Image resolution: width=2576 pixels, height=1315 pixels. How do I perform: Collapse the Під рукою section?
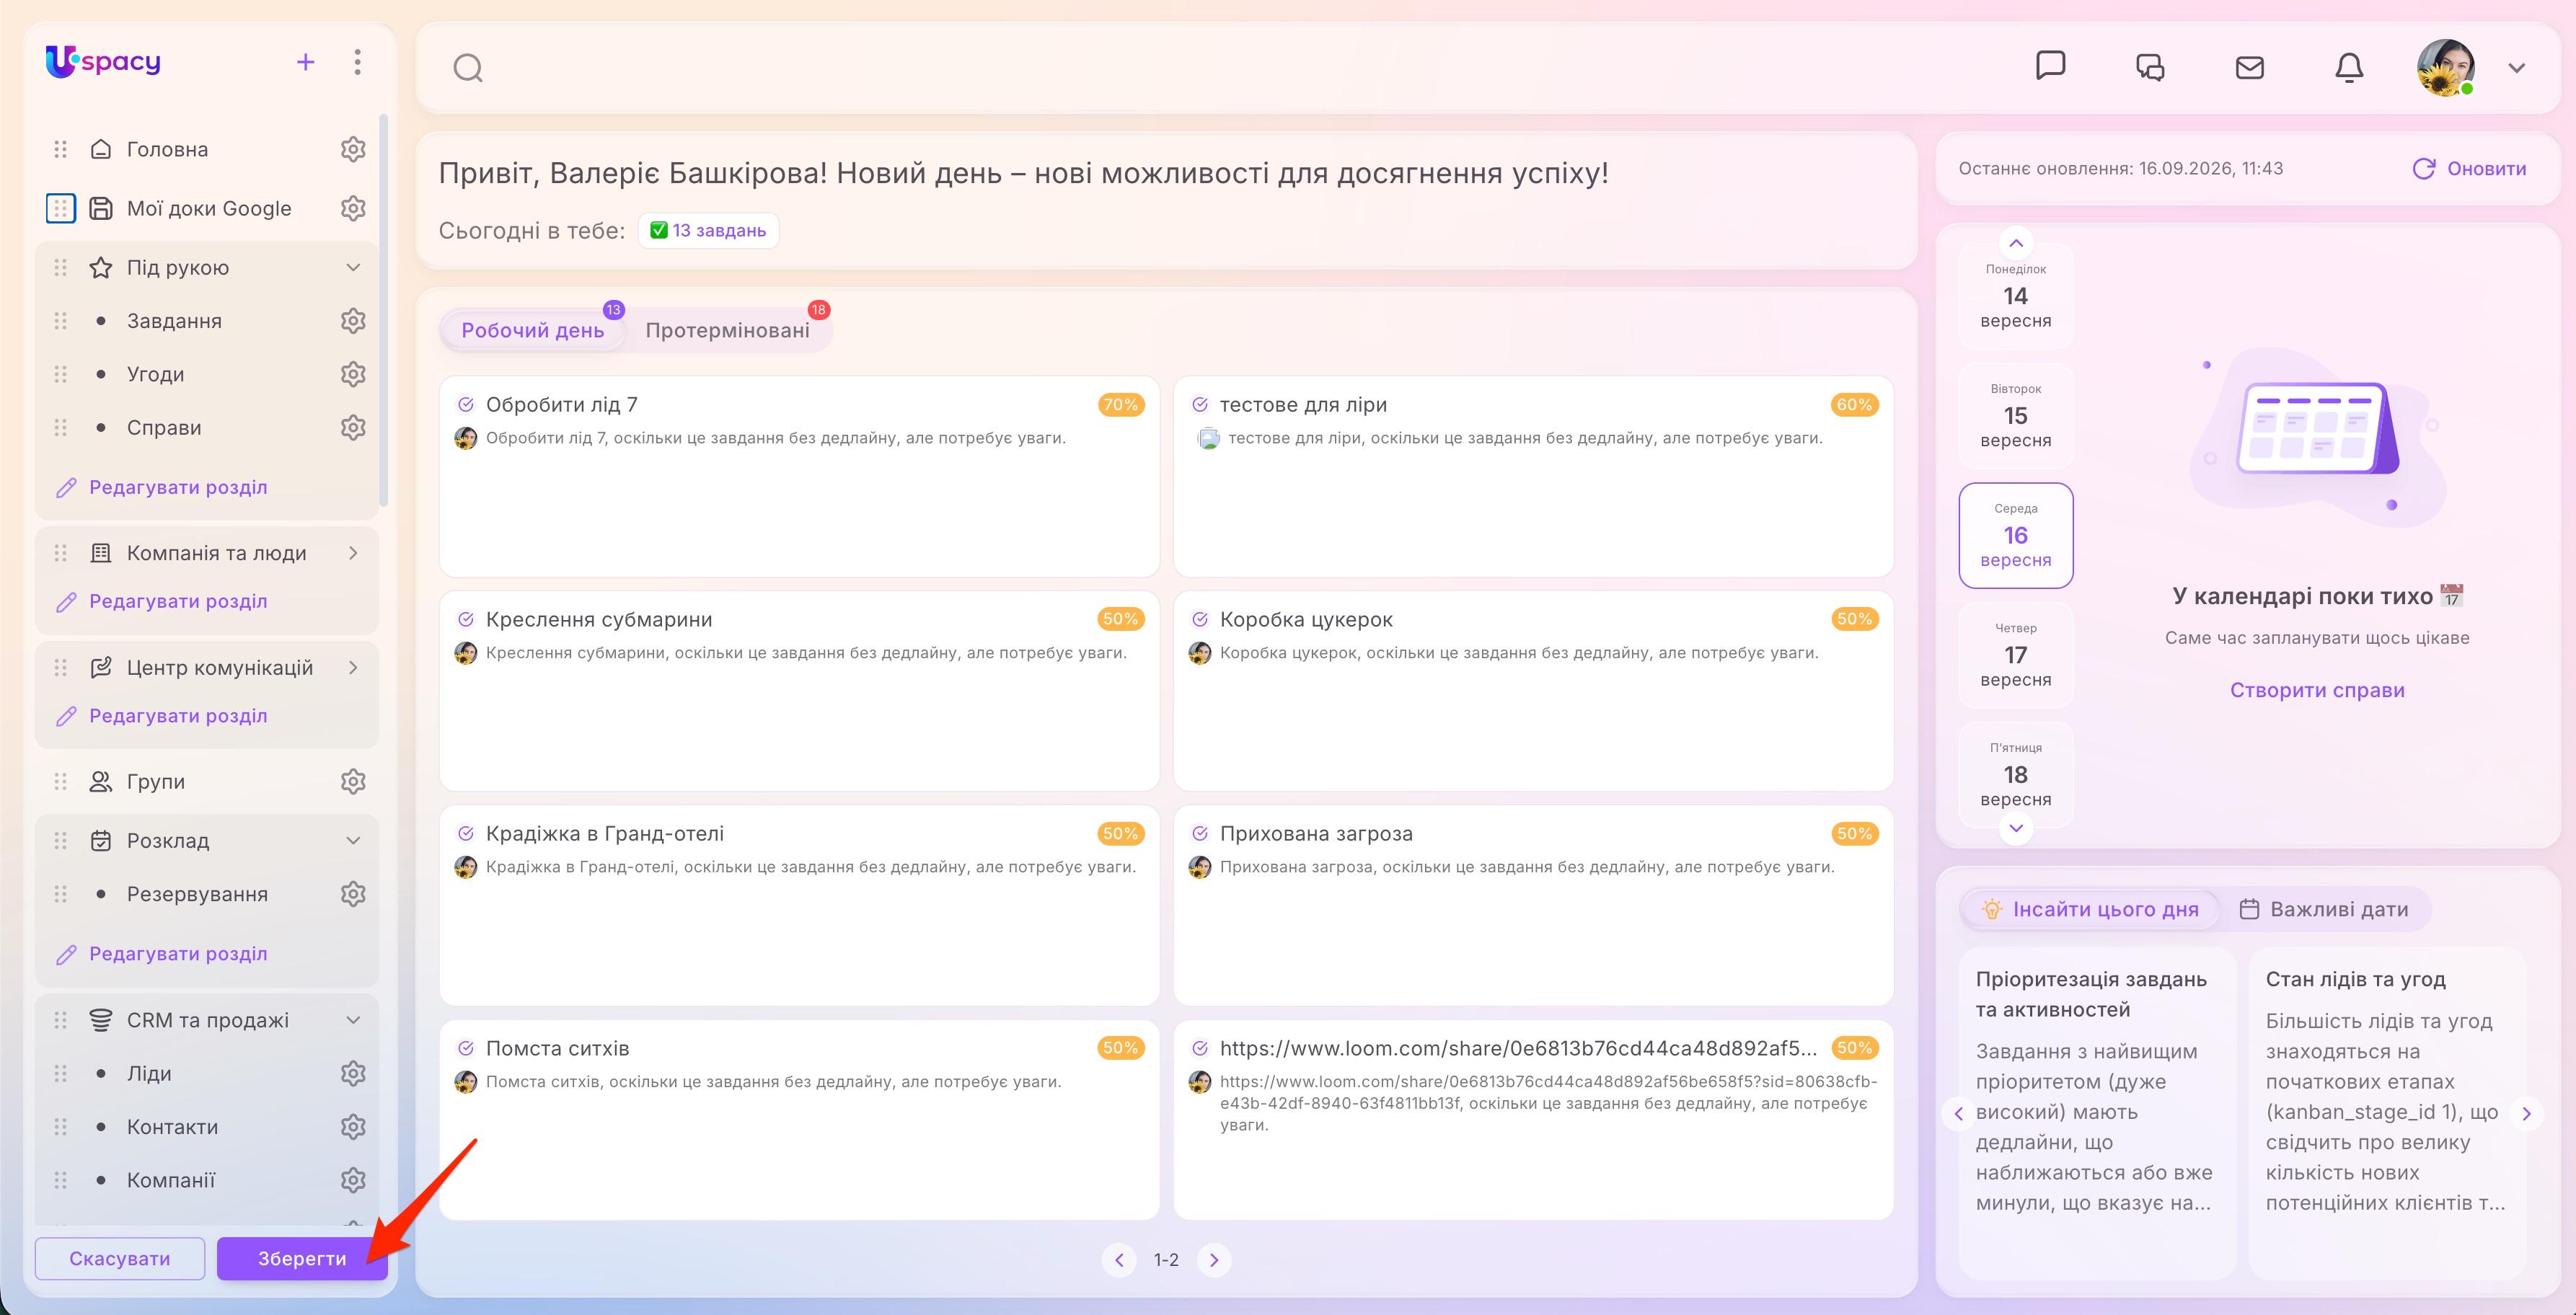coord(353,267)
